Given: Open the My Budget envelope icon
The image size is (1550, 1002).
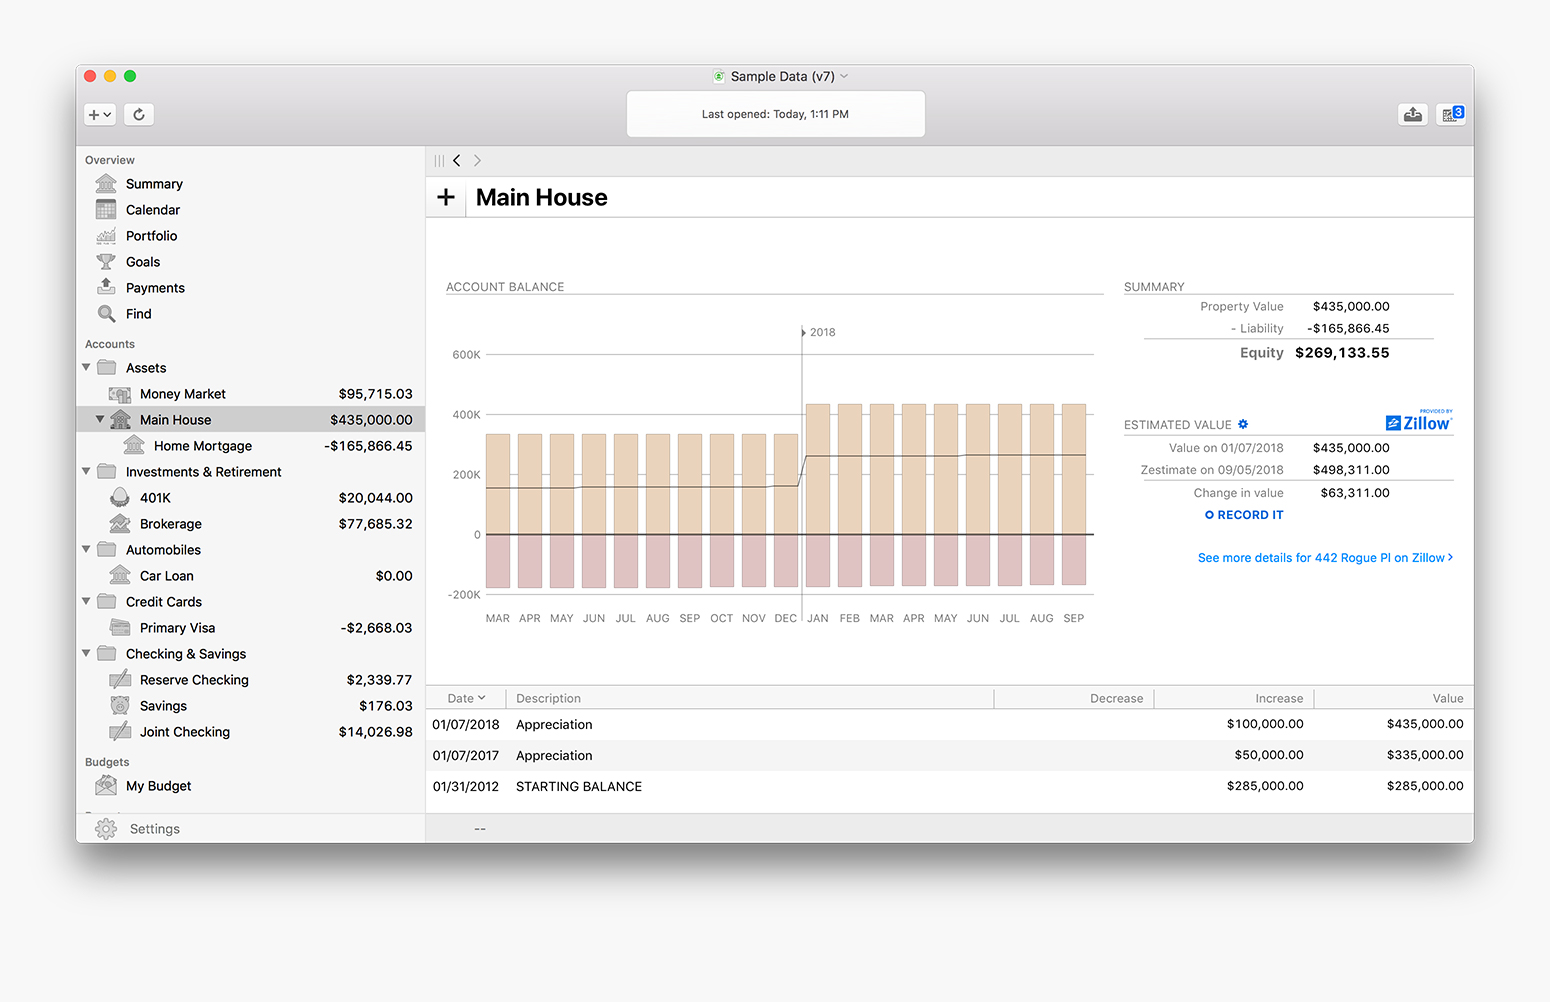Looking at the screenshot, I should point(106,786).
